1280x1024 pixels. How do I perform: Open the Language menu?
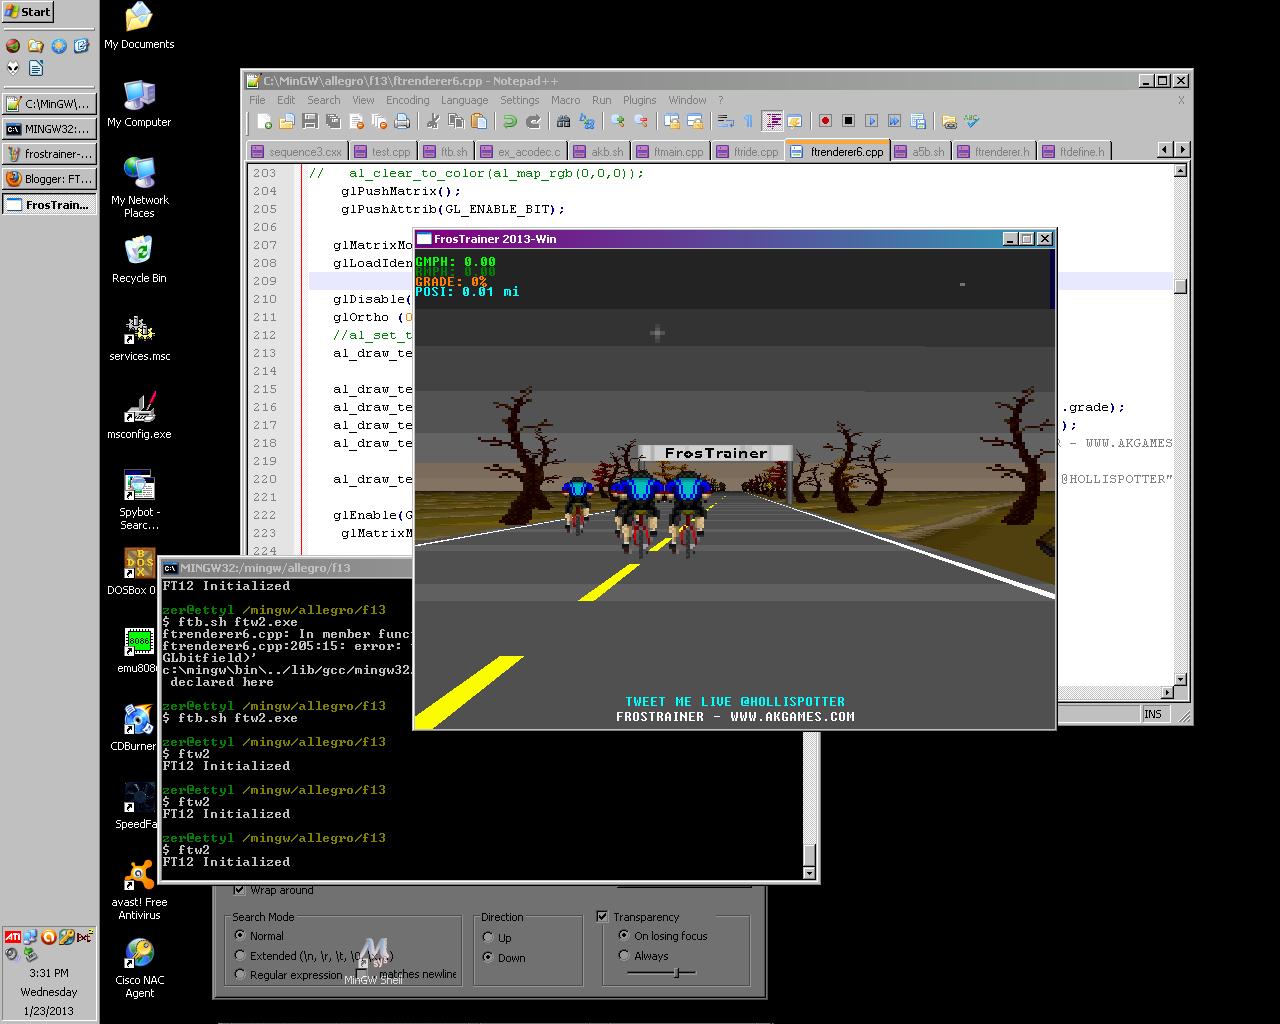pyautogui.click(x=464, y=100)
